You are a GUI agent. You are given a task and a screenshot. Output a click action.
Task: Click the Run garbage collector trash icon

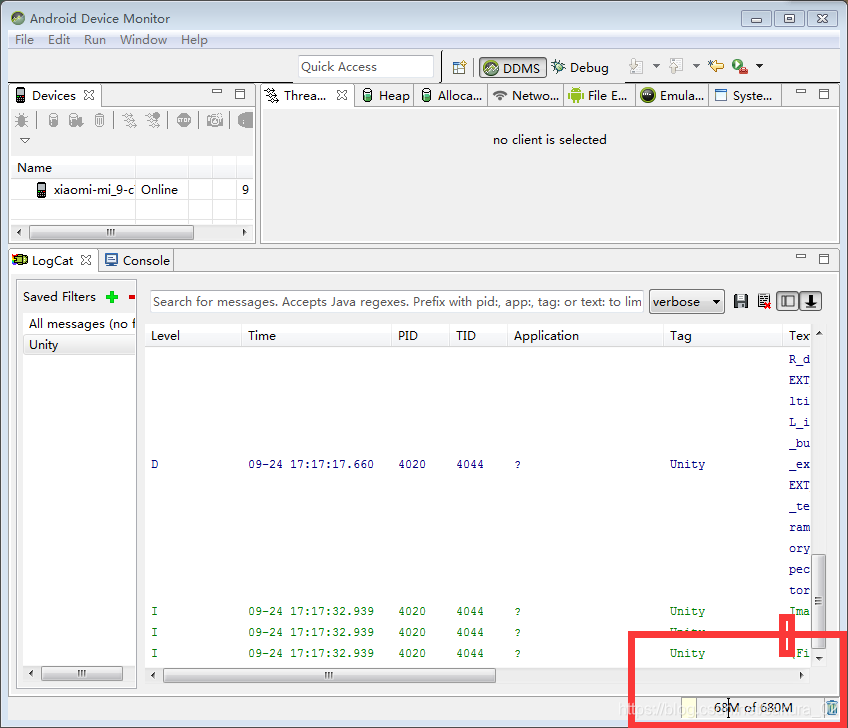[x=832, y=707]
